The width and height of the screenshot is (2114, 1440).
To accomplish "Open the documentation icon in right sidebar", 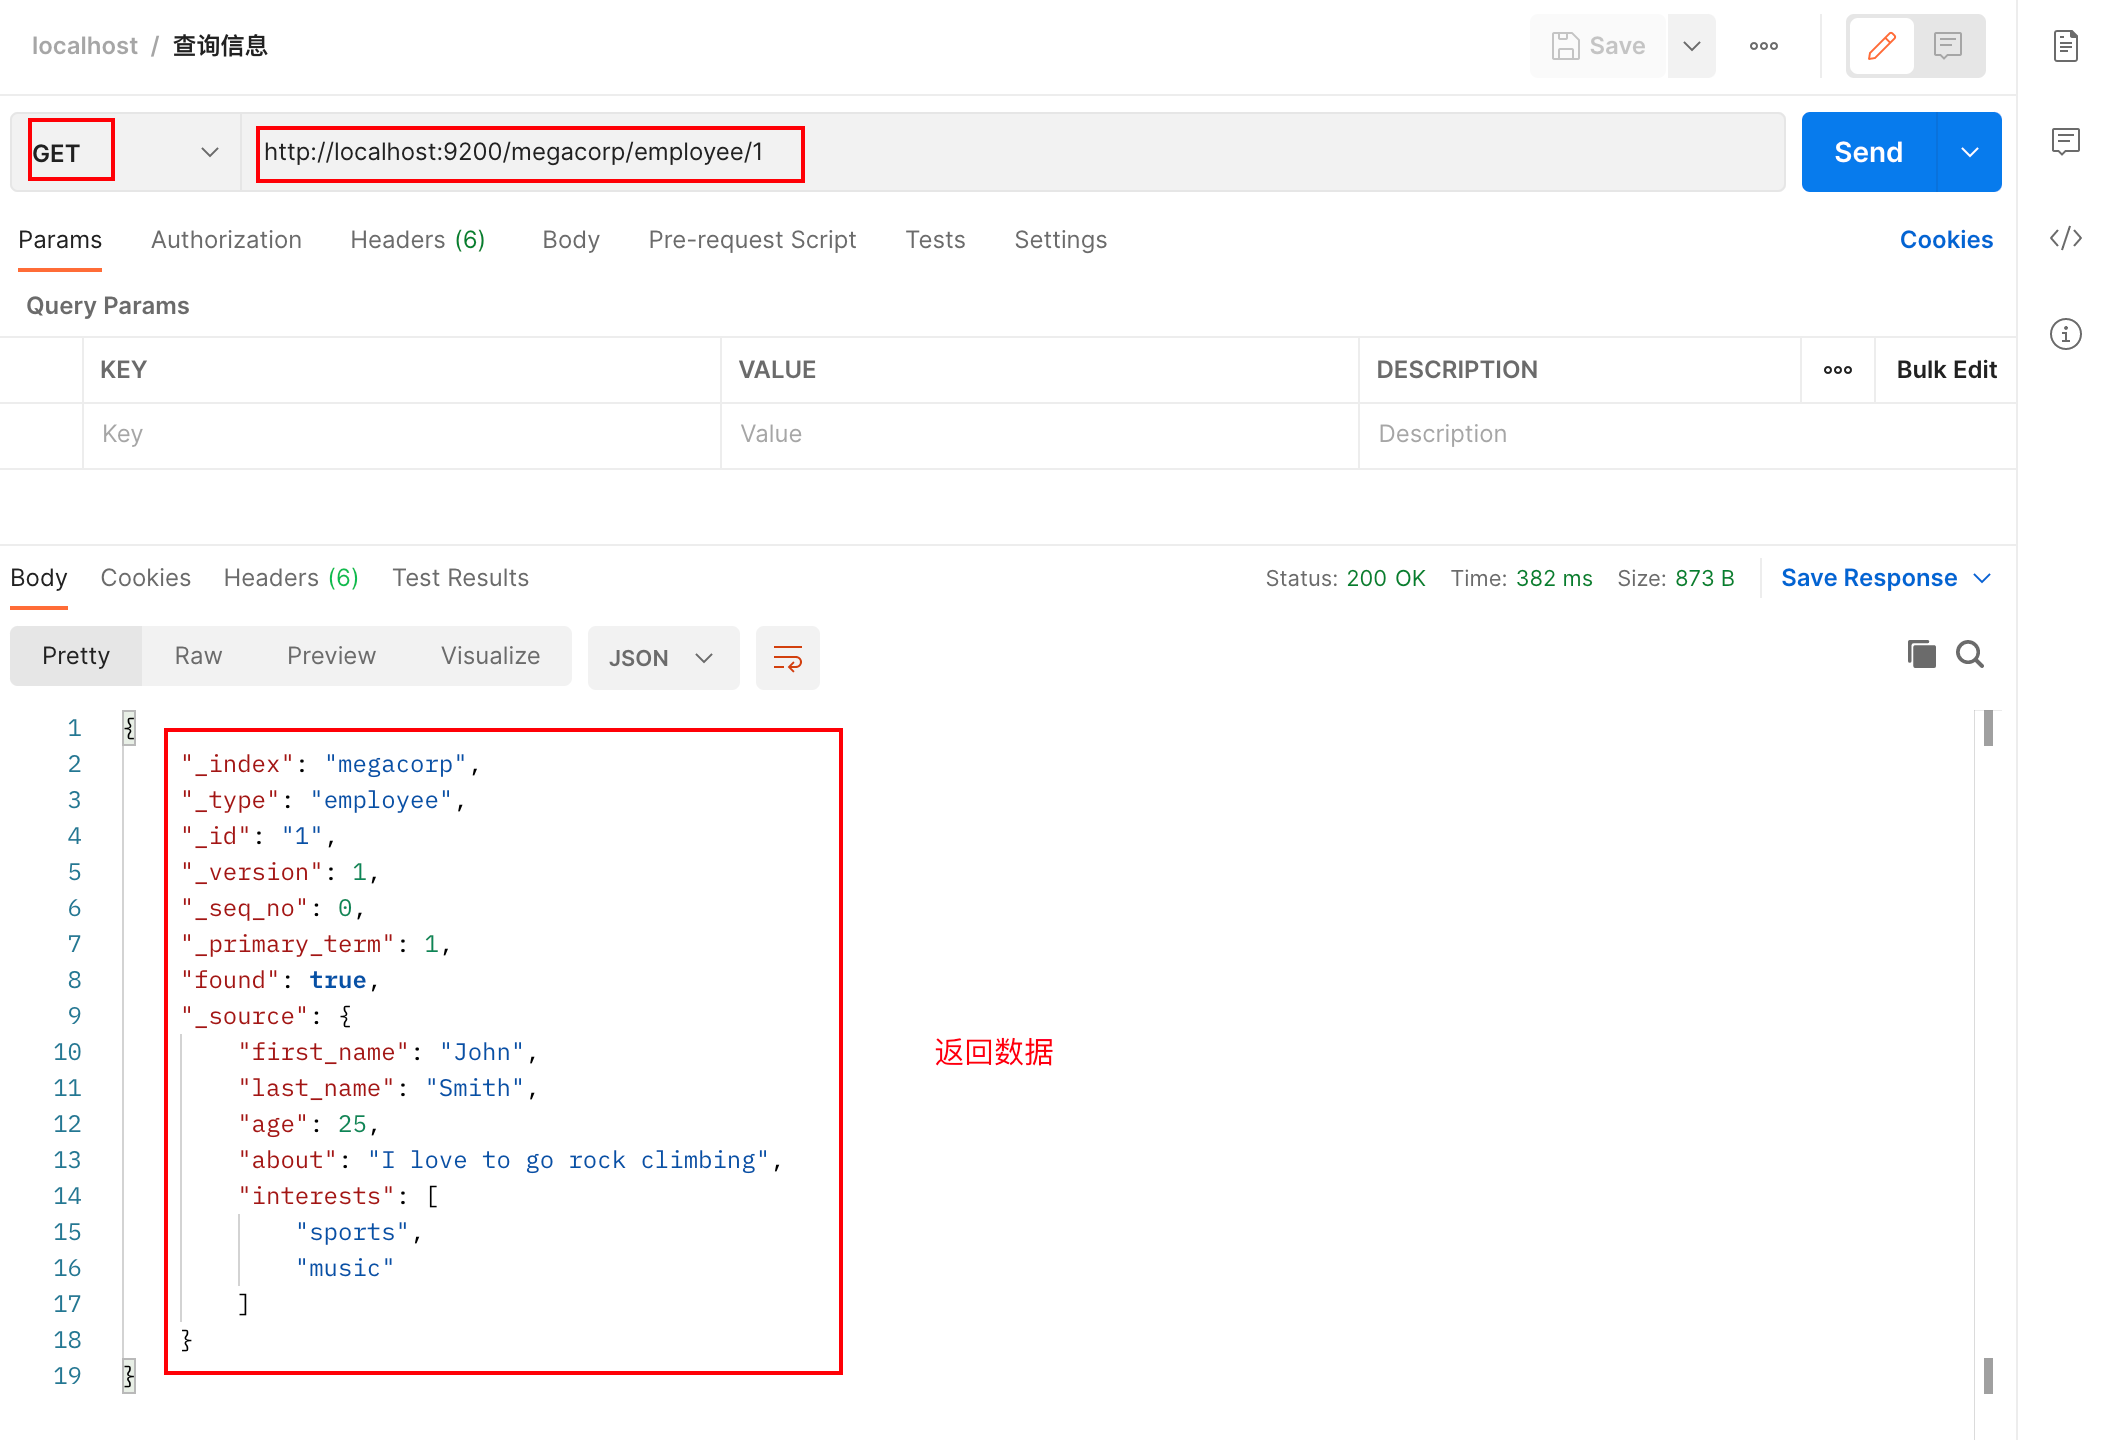I will coord(2065,46).
